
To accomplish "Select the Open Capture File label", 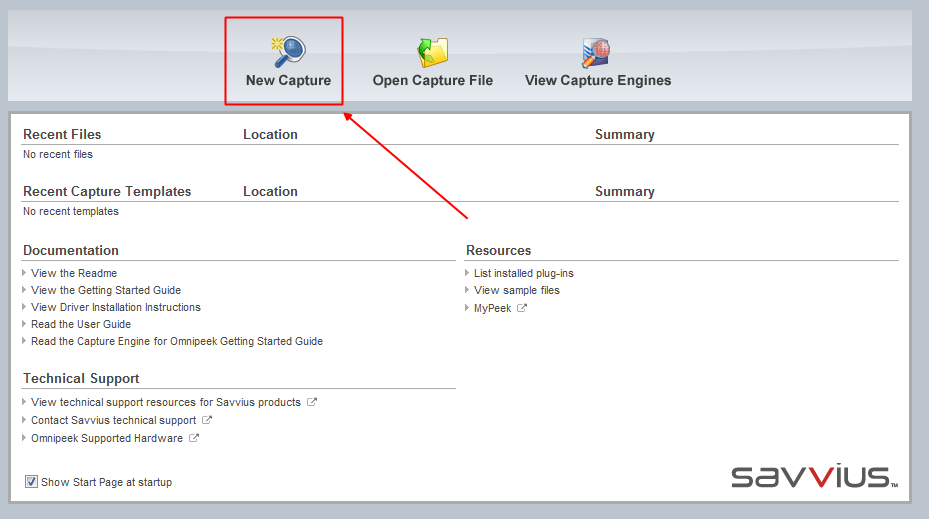I will pyautogui.click(x=433, y=80).
